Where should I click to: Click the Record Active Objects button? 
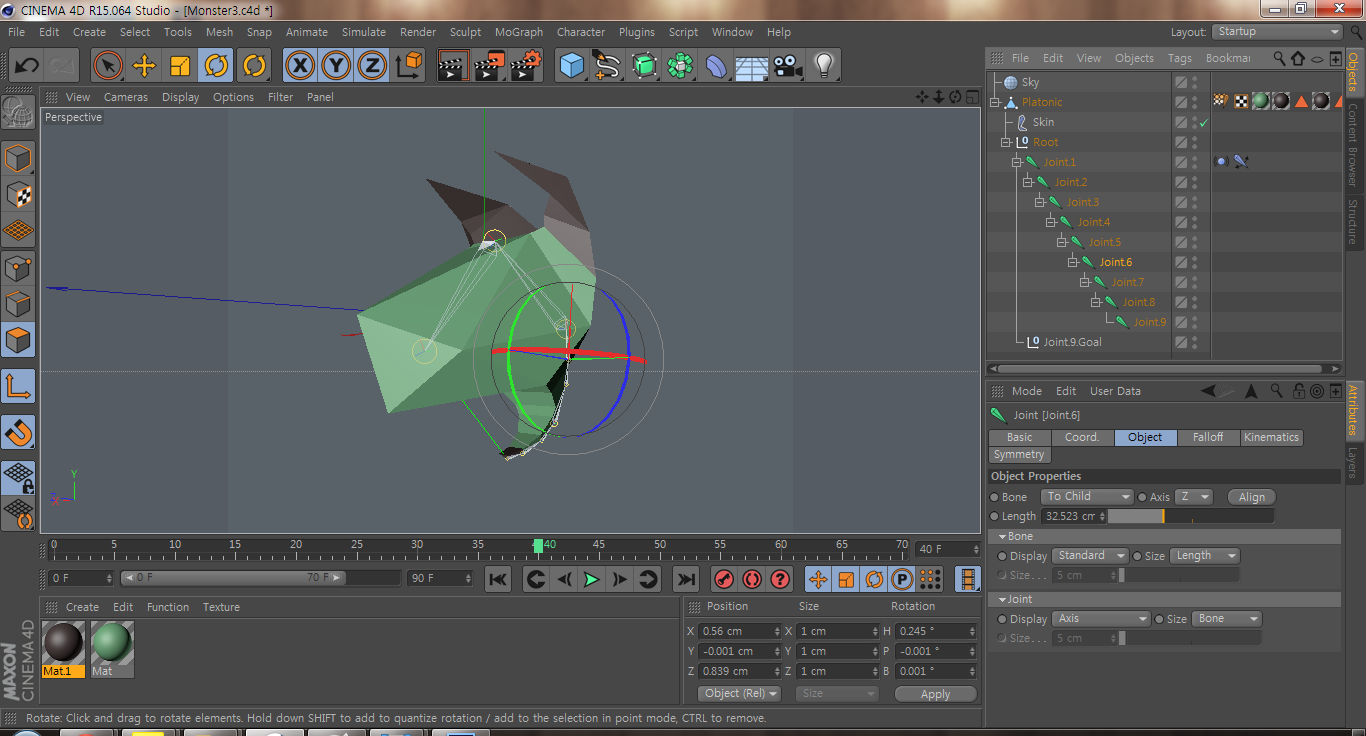click(725, 579)
